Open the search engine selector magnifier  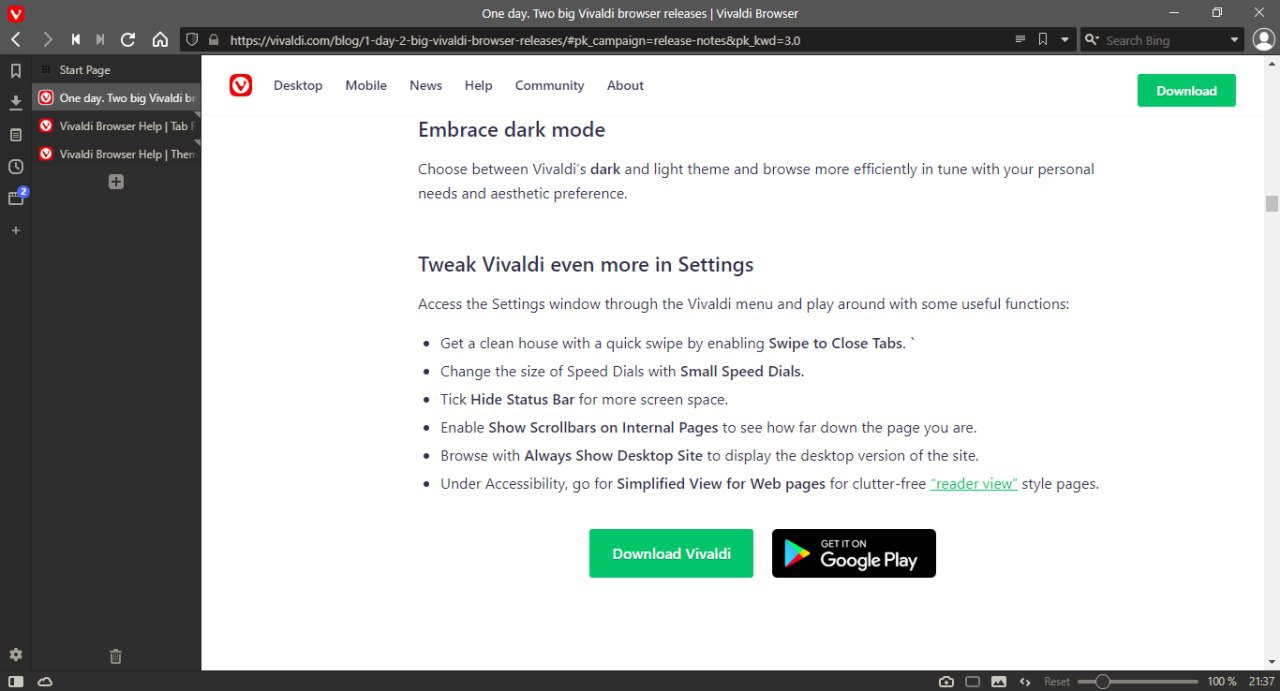1092,40
